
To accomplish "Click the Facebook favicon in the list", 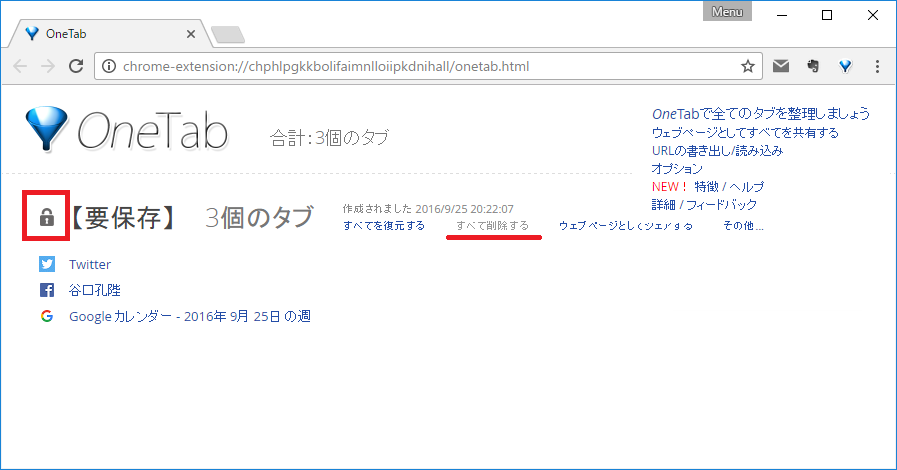I will [47, 290].
